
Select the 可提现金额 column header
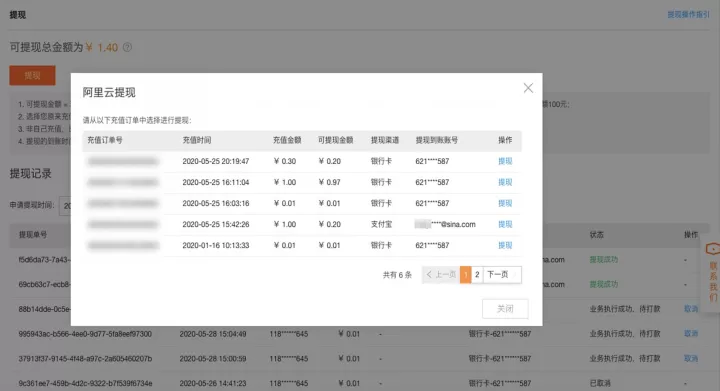click(336, 140)
